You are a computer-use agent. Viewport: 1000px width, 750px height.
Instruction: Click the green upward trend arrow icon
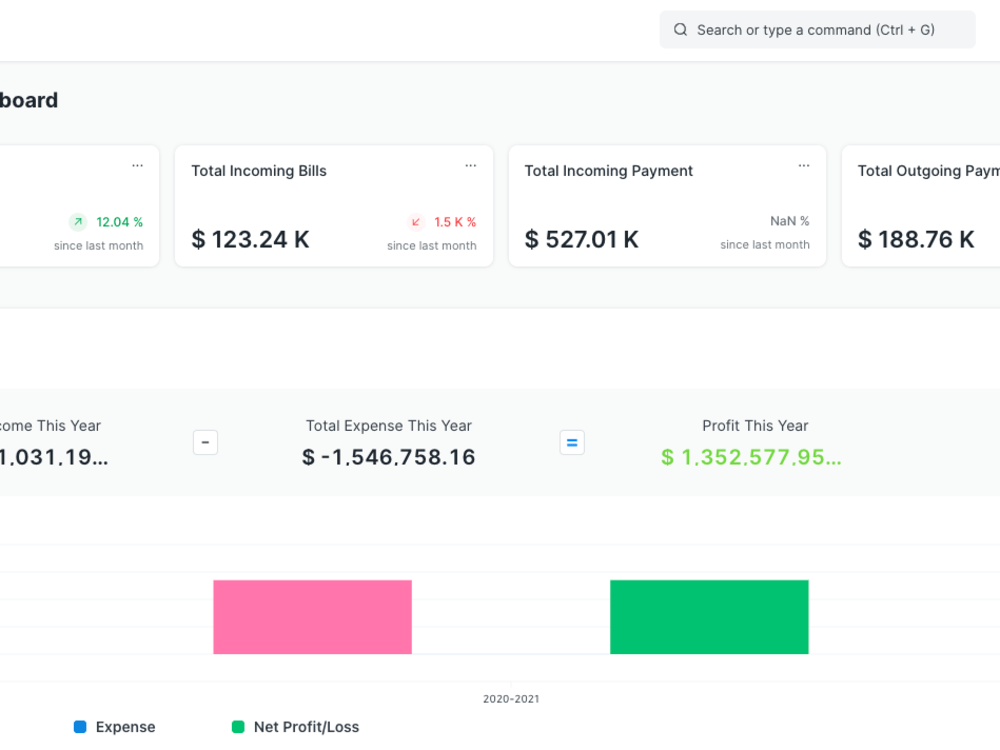point(77,221)
